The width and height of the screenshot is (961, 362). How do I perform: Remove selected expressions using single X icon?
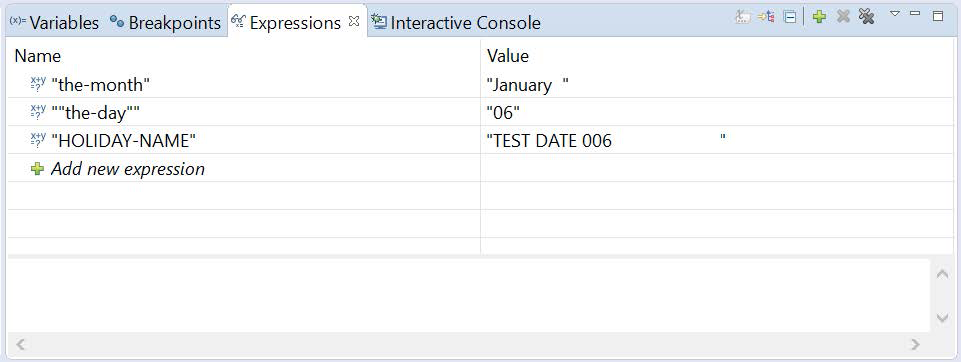coord(843,17)
